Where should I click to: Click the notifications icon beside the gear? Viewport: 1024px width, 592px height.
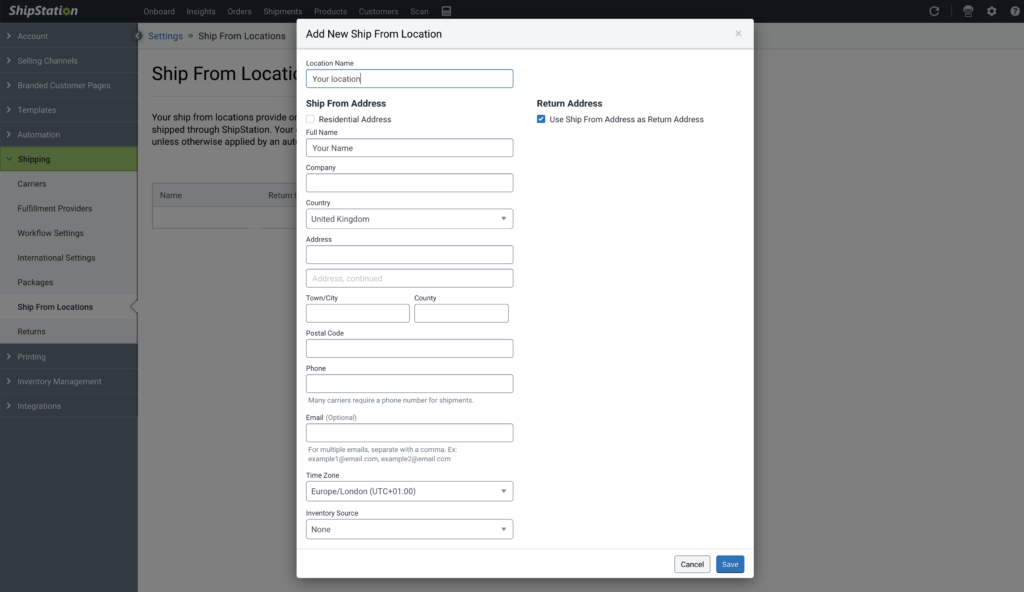(x=968, y=11)
